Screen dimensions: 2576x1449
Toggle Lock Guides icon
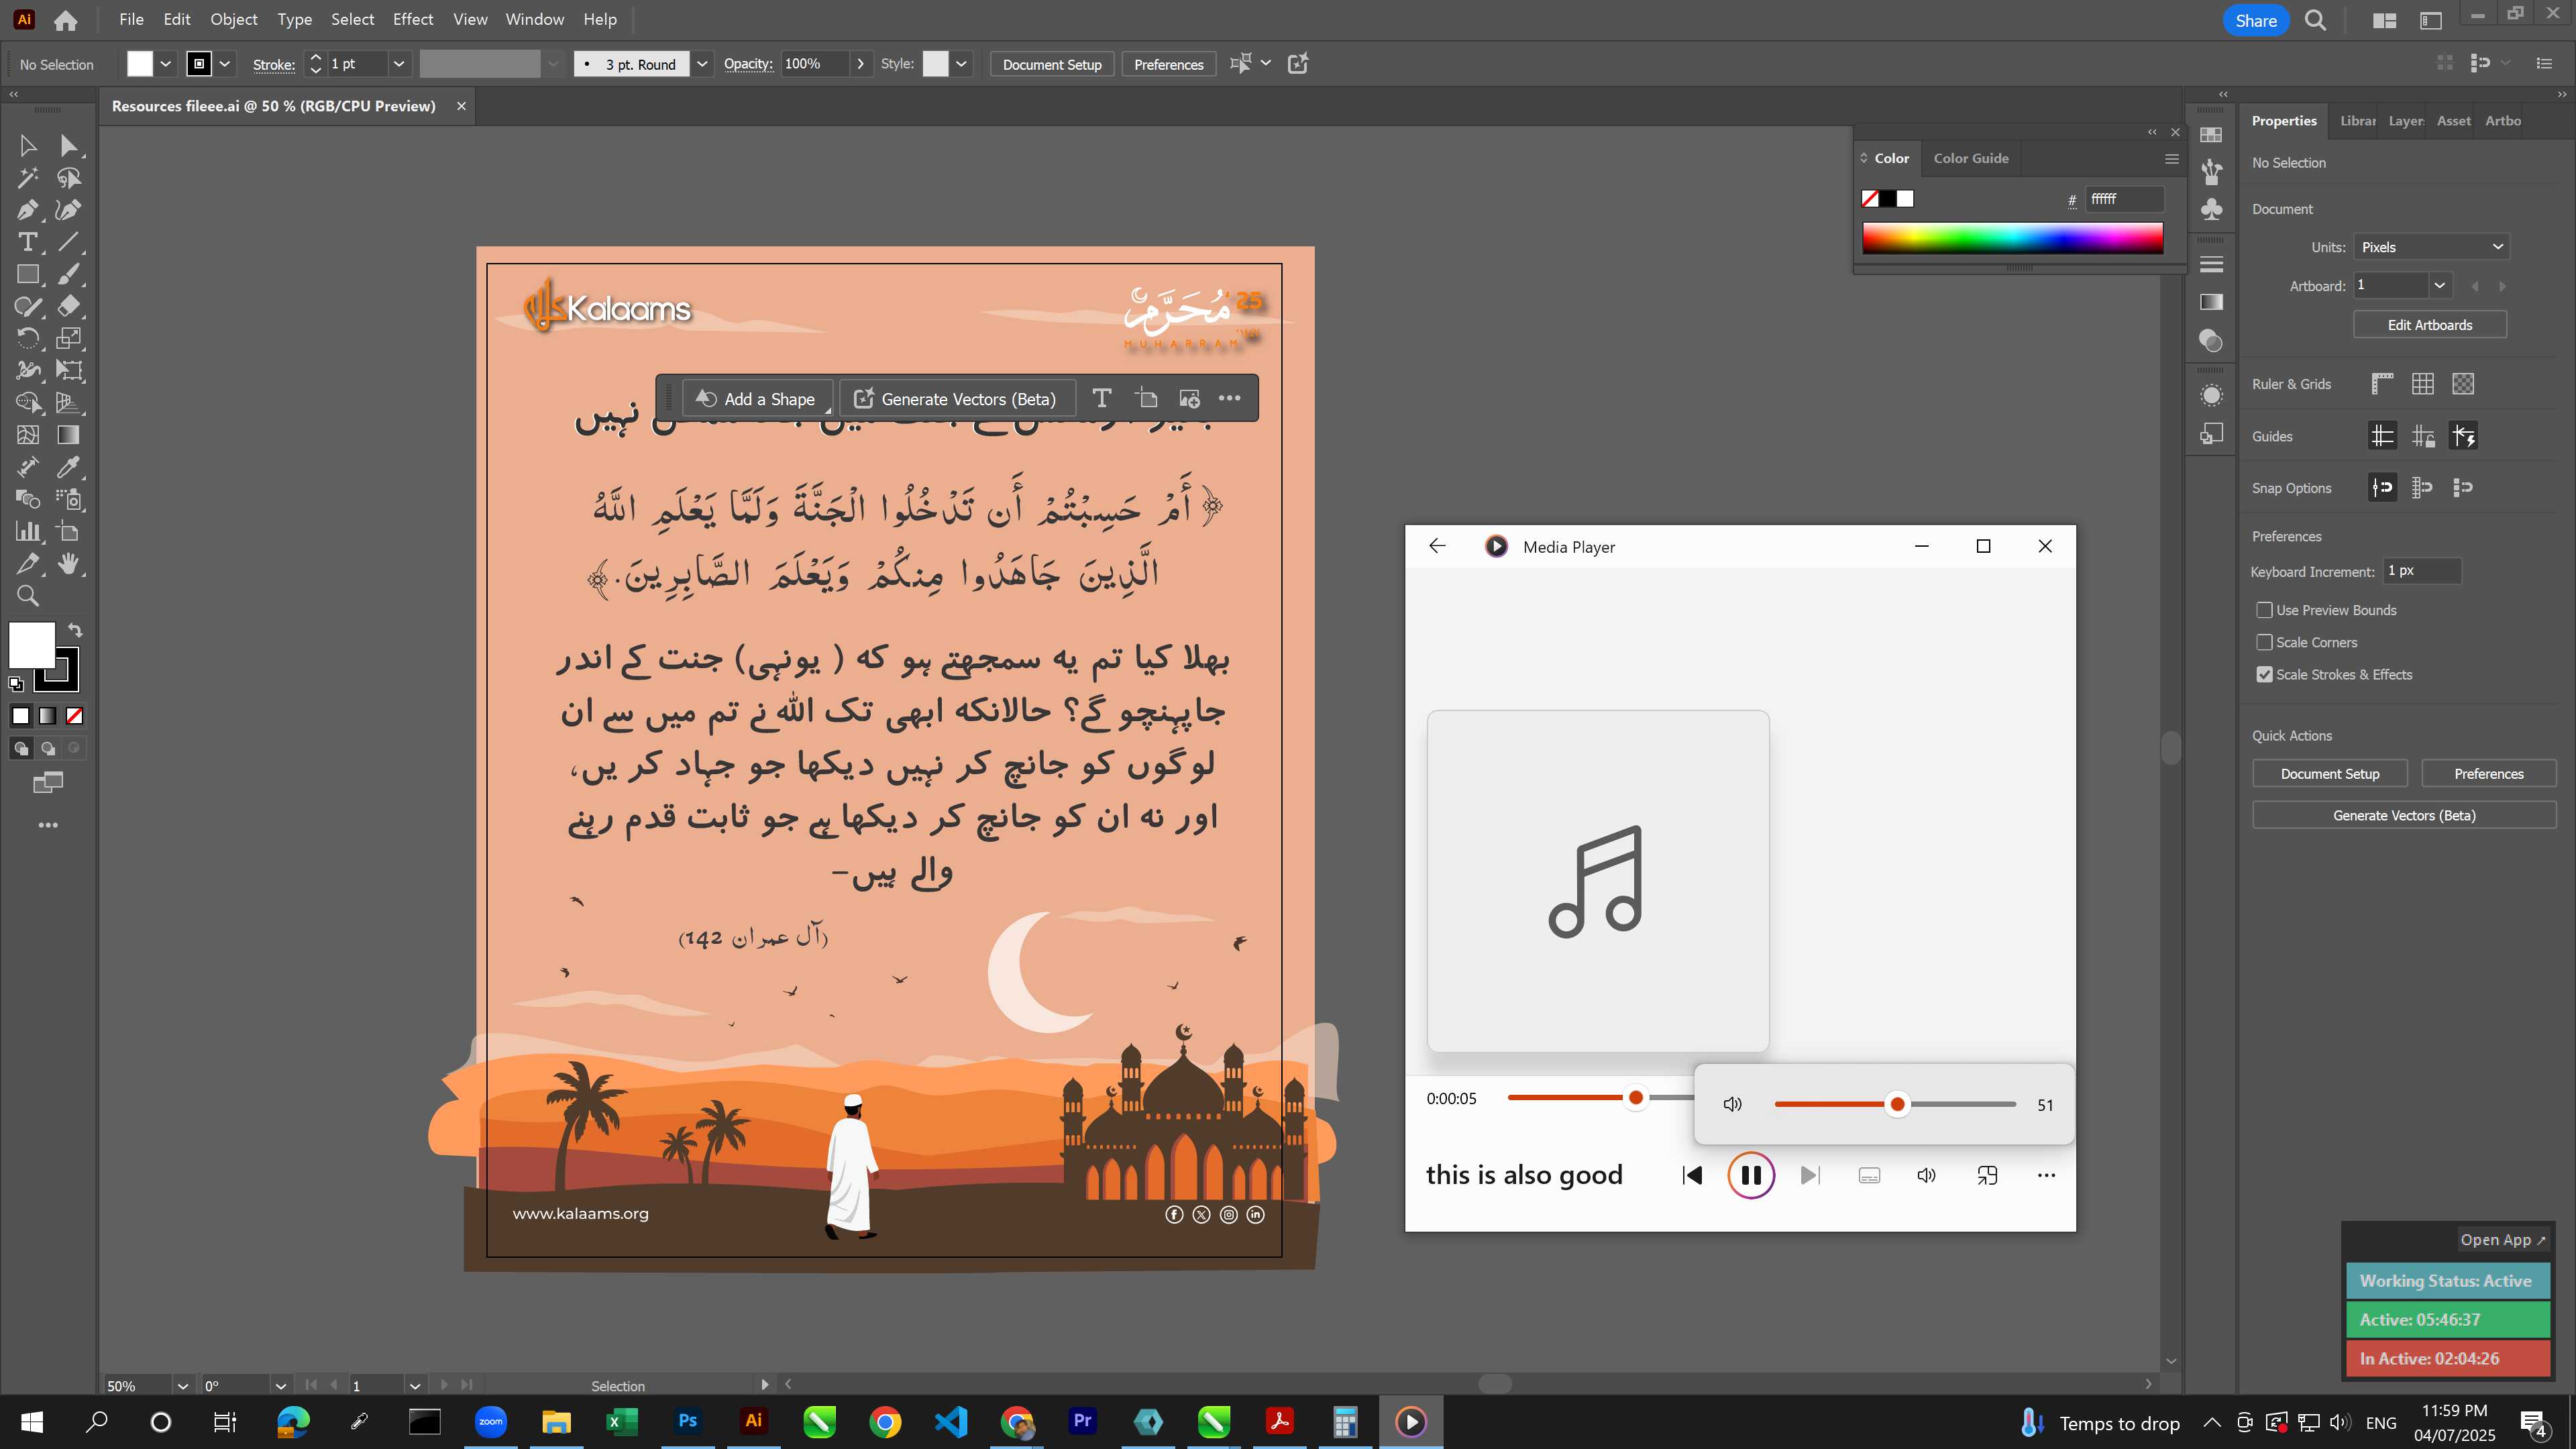point(2423,436)
